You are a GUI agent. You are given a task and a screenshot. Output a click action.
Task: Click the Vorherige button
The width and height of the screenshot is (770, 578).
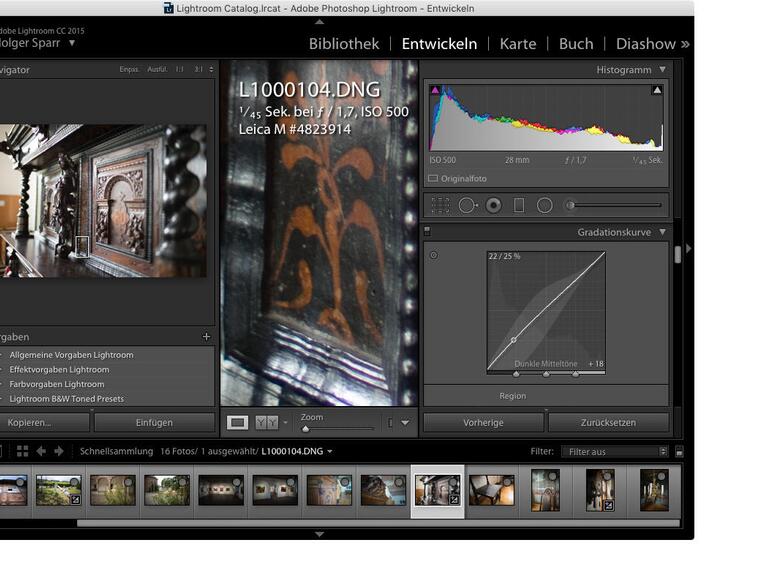tap(483, 422)
